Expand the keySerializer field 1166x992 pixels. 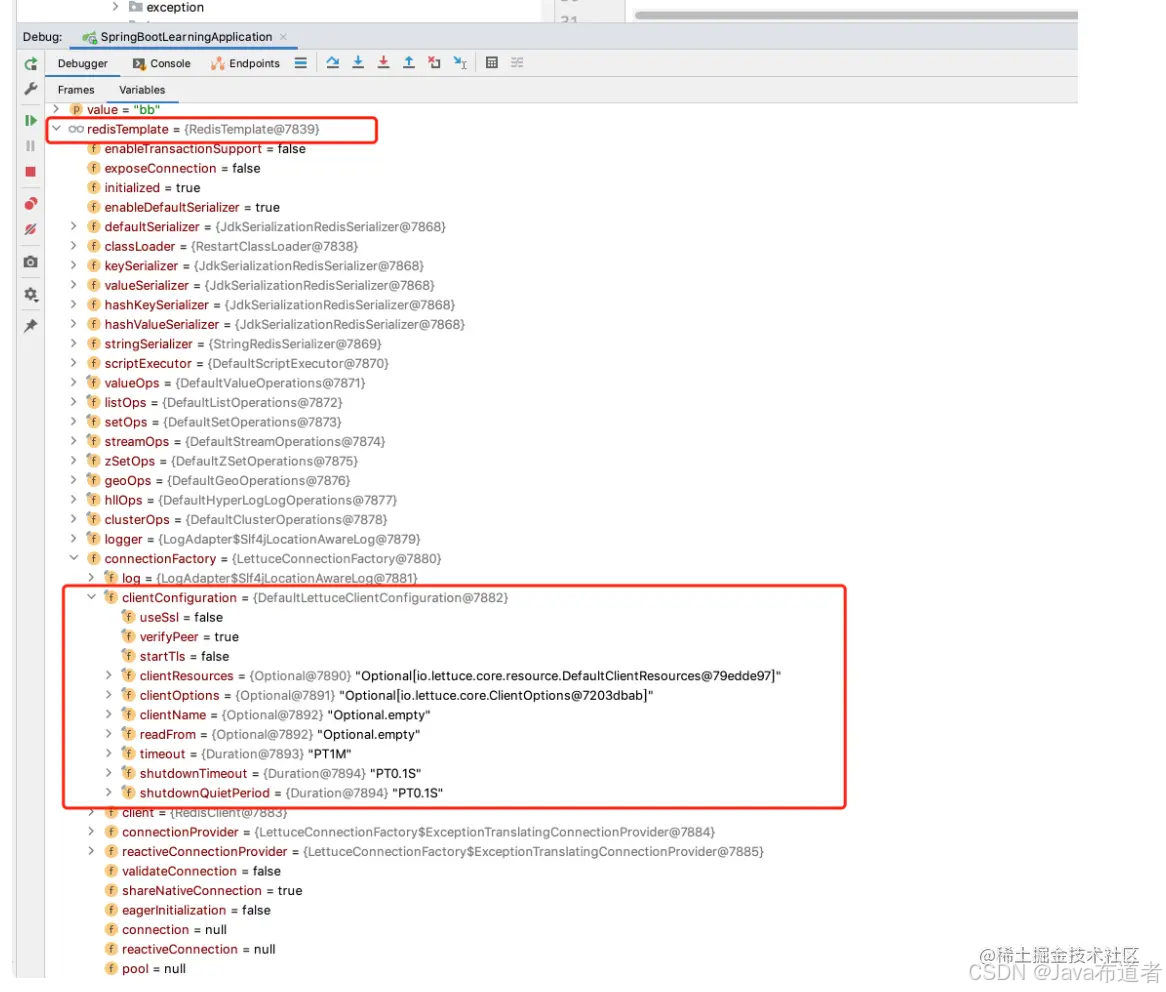click(74, 265)
